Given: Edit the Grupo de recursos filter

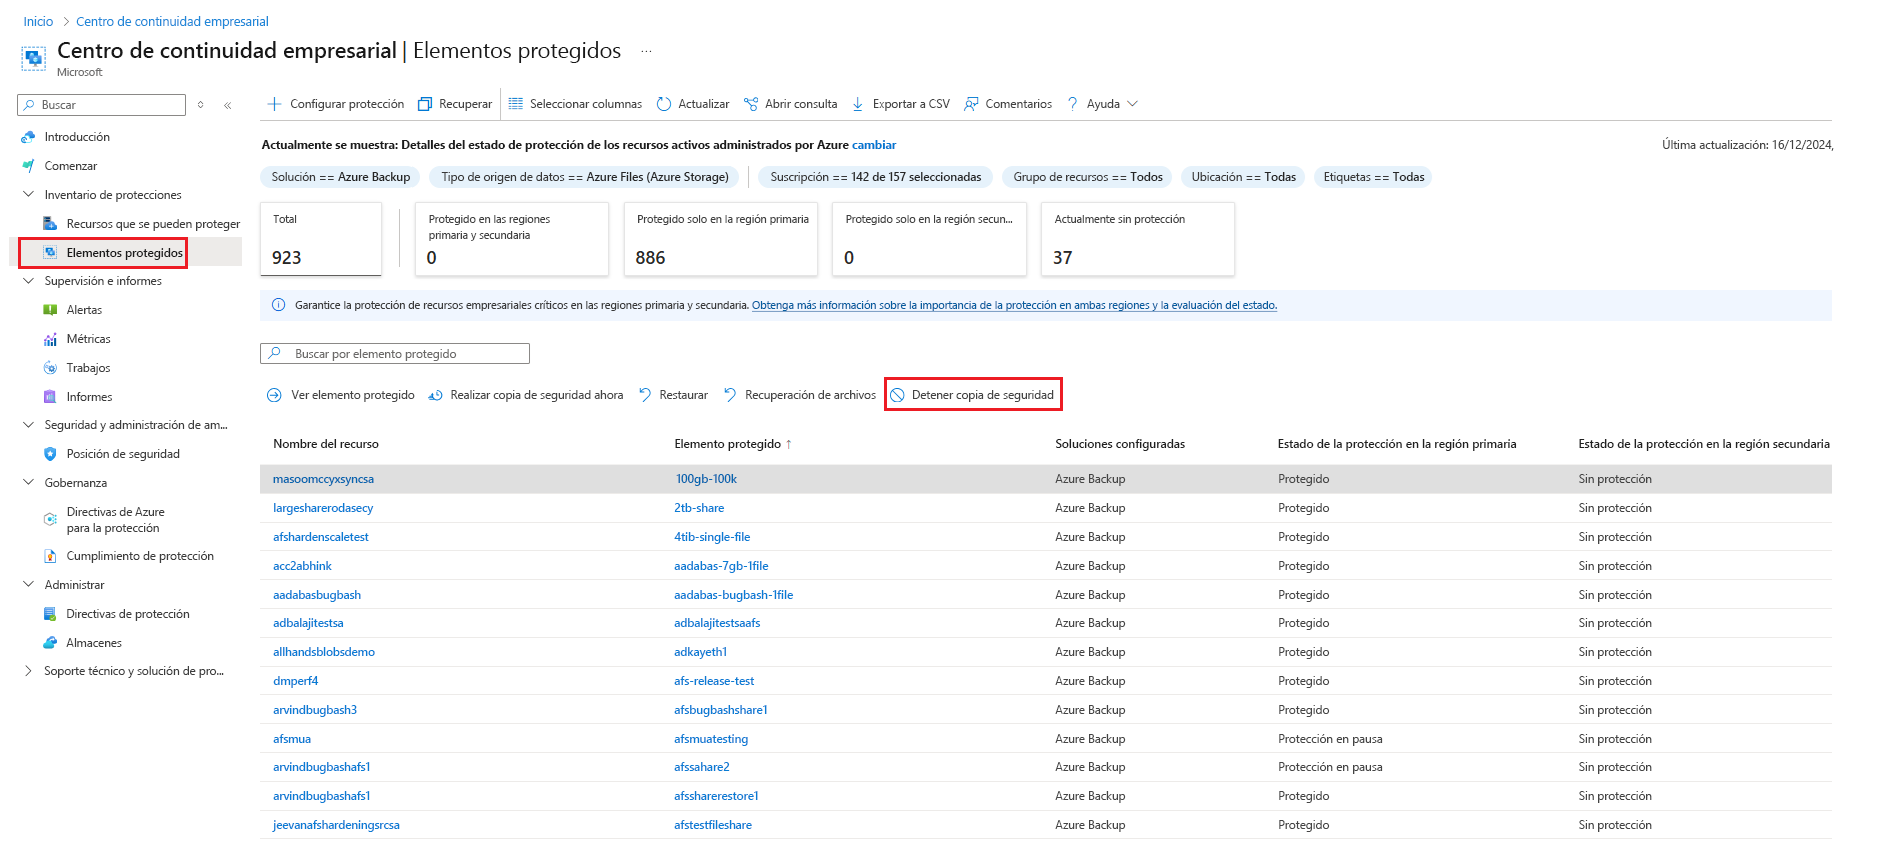Looking at the screenshot, I should coord(1088,177).
